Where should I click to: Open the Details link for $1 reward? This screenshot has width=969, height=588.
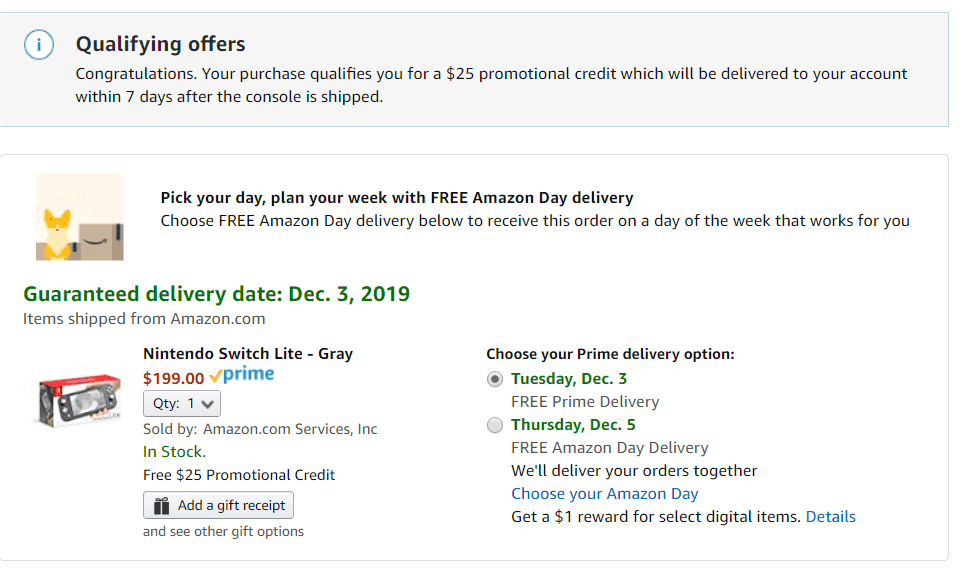(831, 517)
